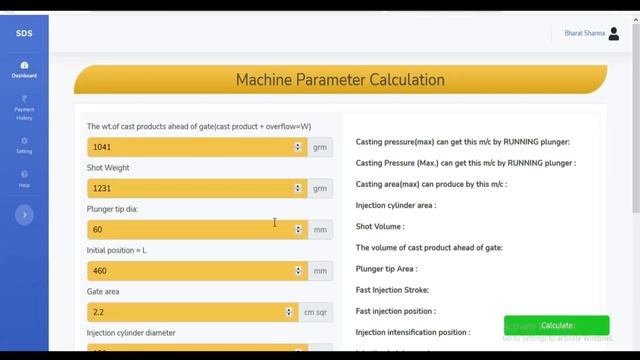Focus the Initial position field showing 460
640x360 pixels.
coord(197,271)
